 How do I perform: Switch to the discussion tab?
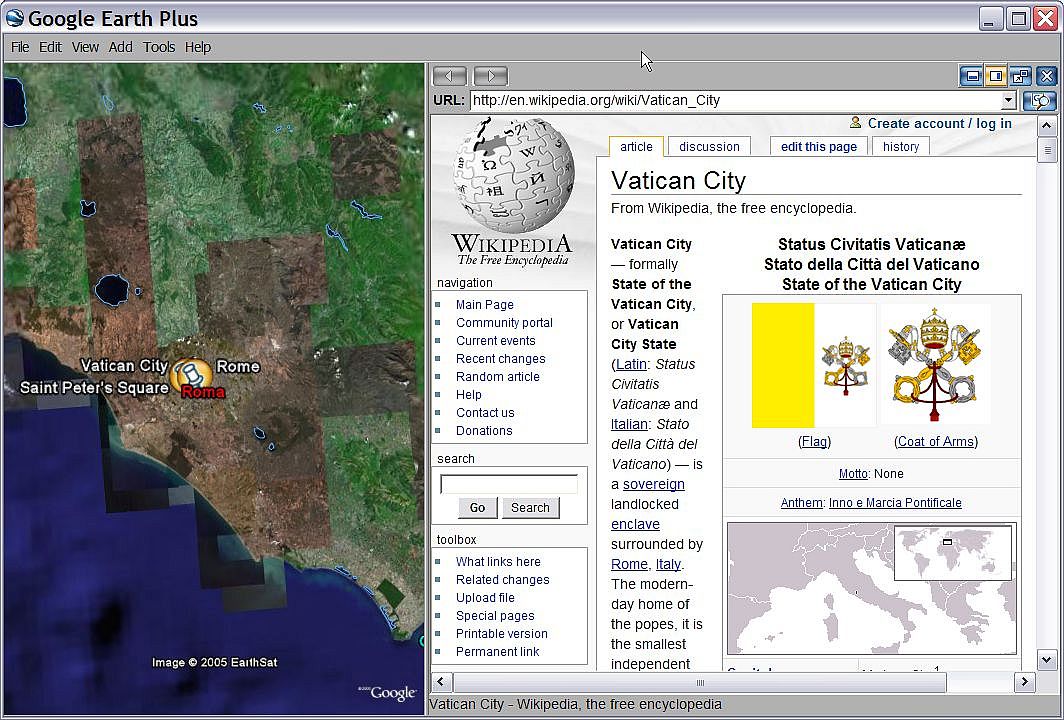click(x=709, y=147)
